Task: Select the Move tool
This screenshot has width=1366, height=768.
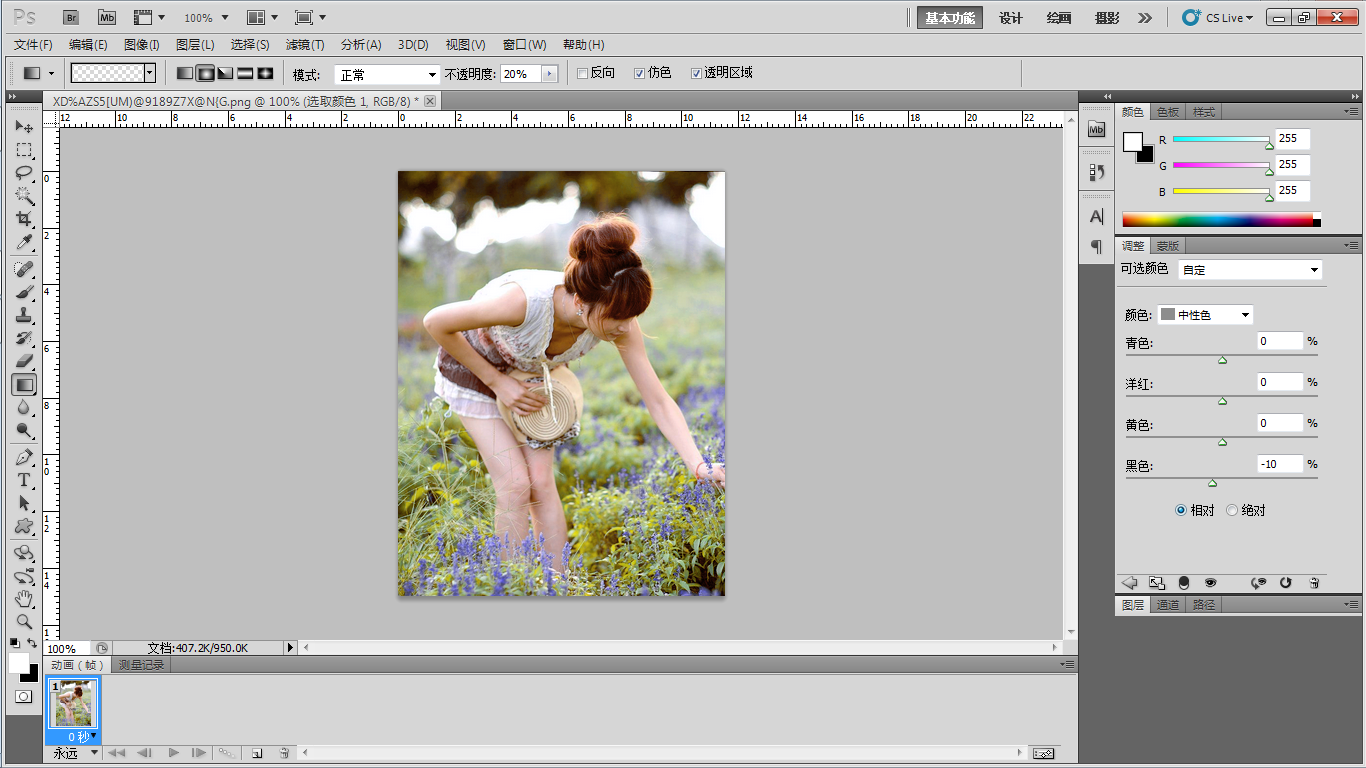Action: pos(24,127)
